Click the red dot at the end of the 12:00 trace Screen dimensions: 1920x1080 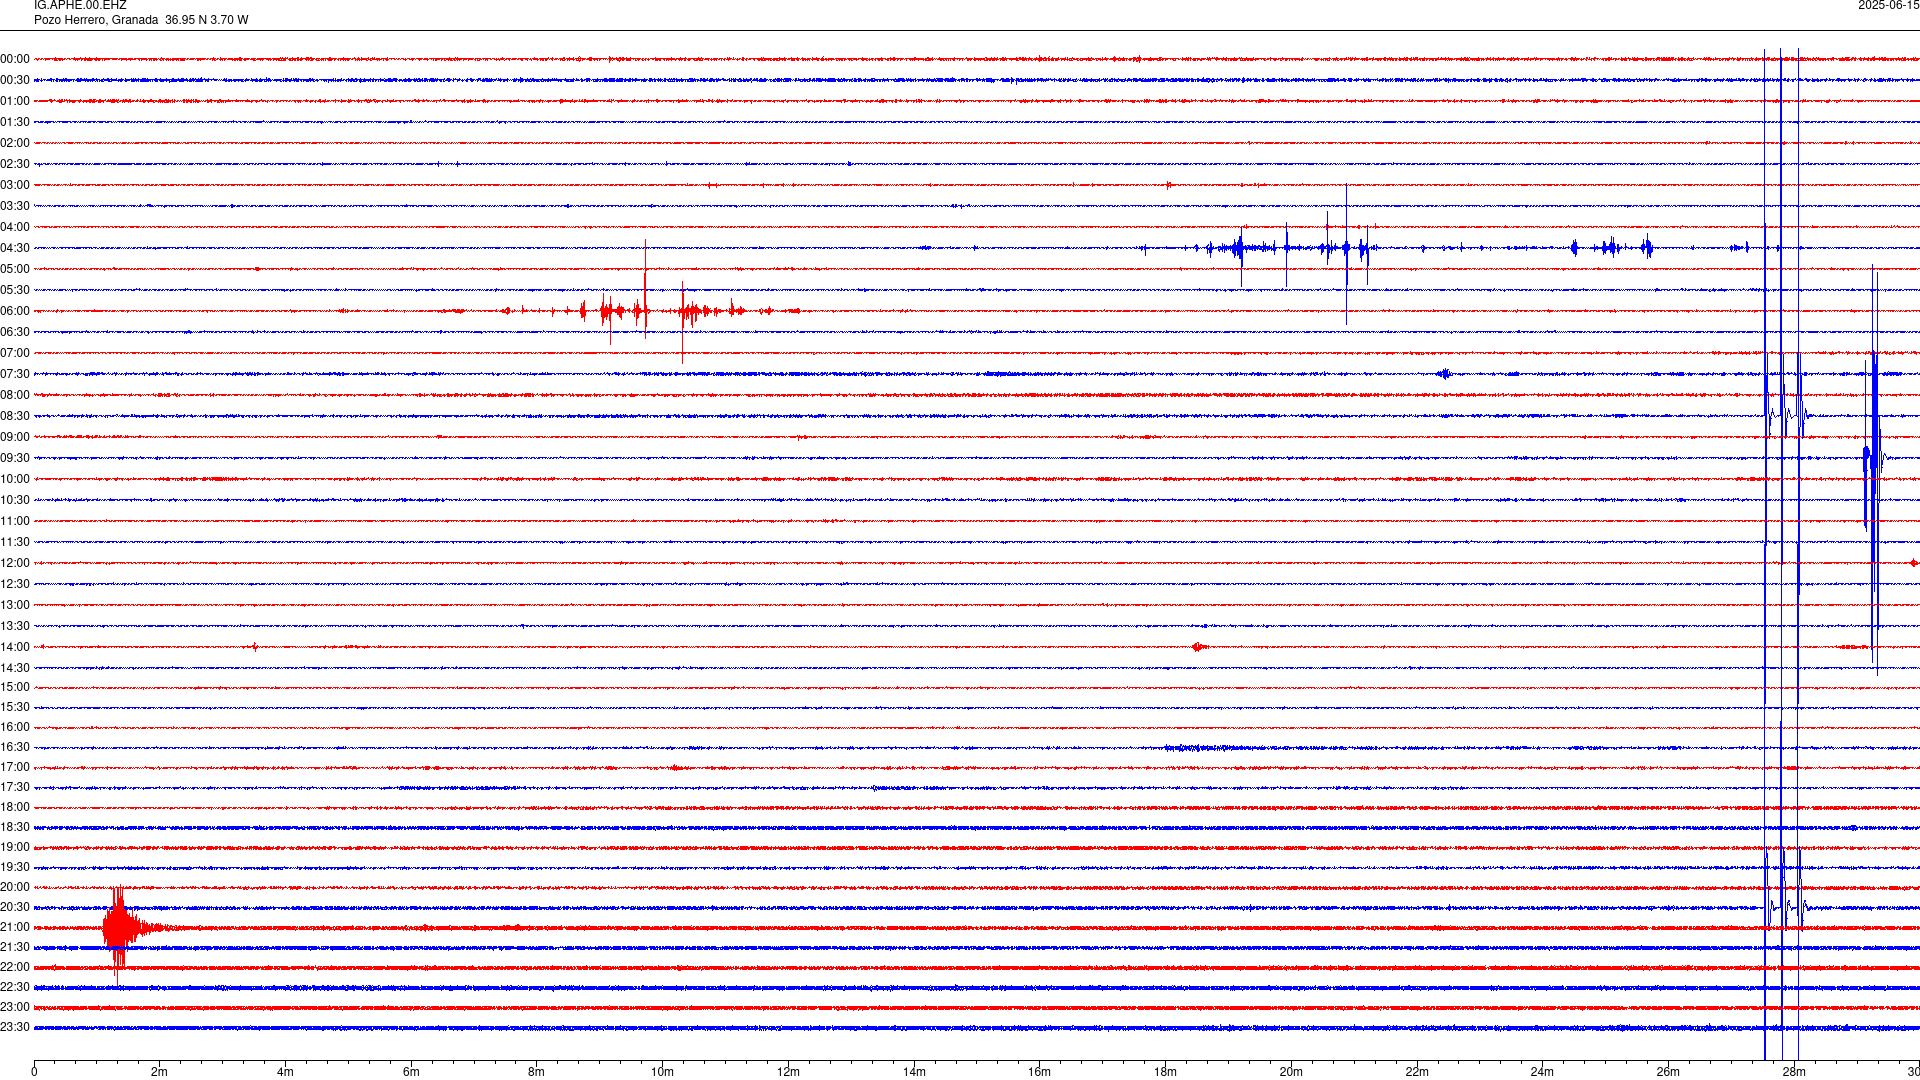1913,563
